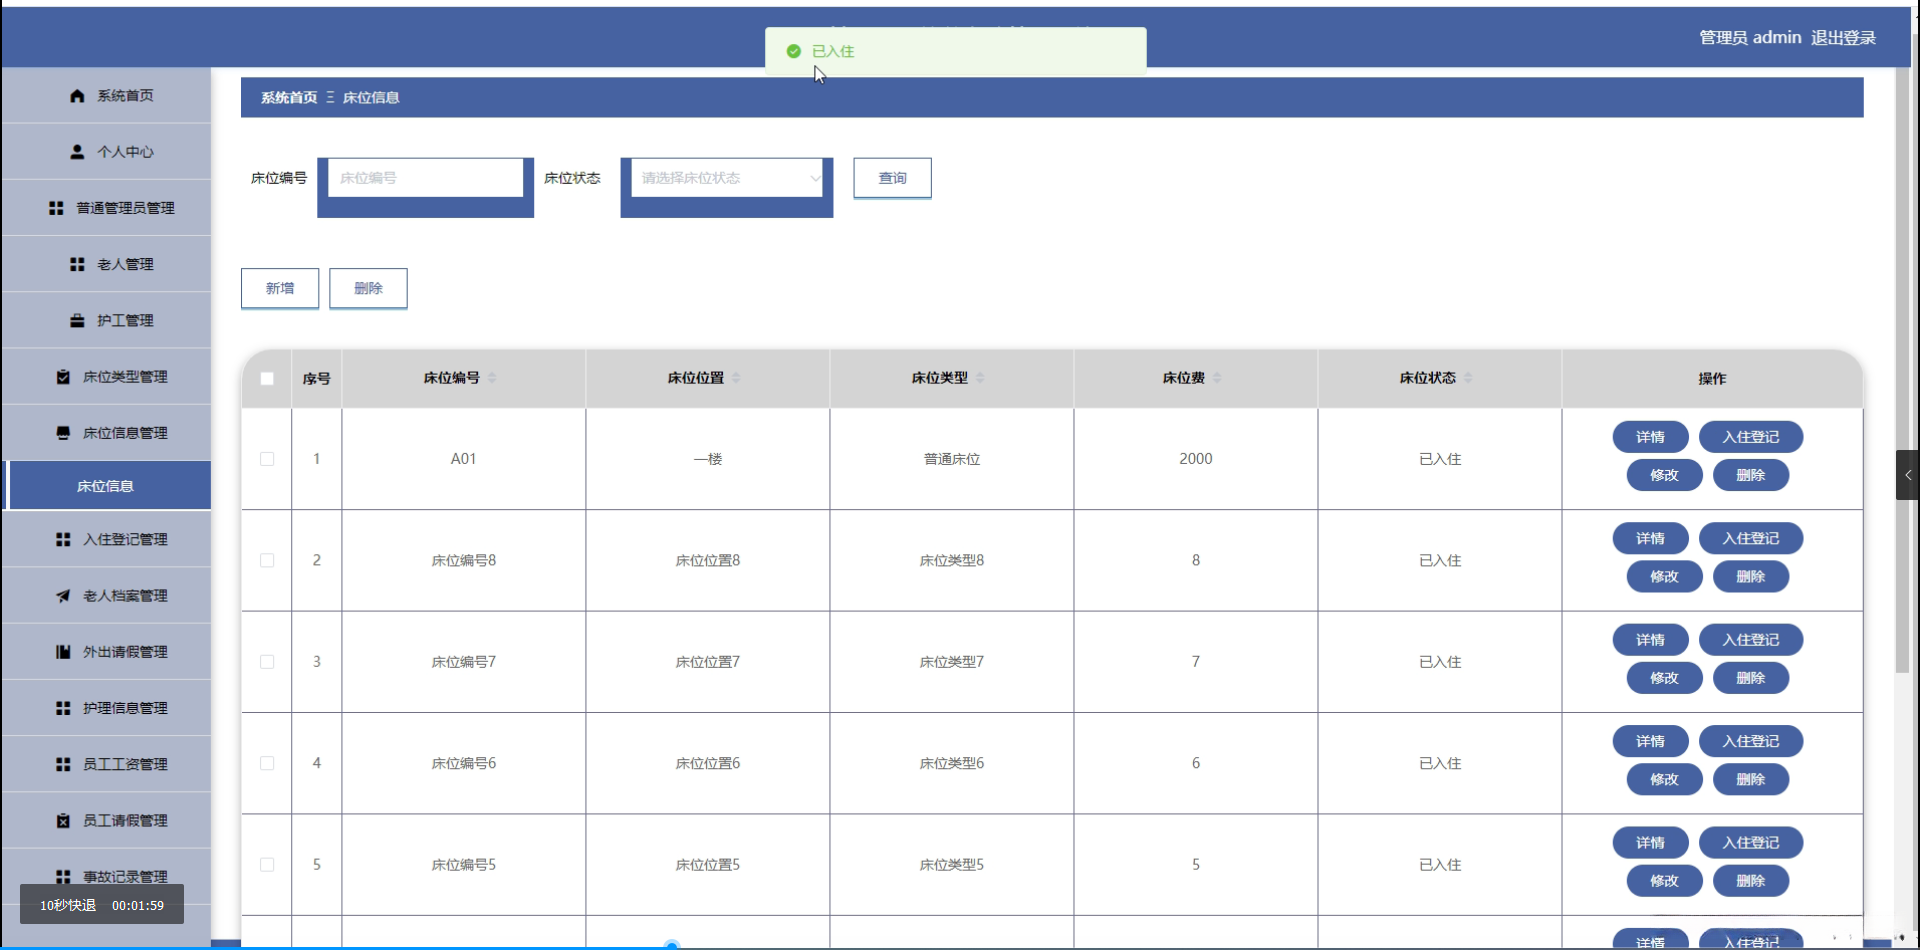Expand 护理信息管理 sidebar menu
Screen dimensions: 1920x950
pyautogui.click(x=106, y=708)
